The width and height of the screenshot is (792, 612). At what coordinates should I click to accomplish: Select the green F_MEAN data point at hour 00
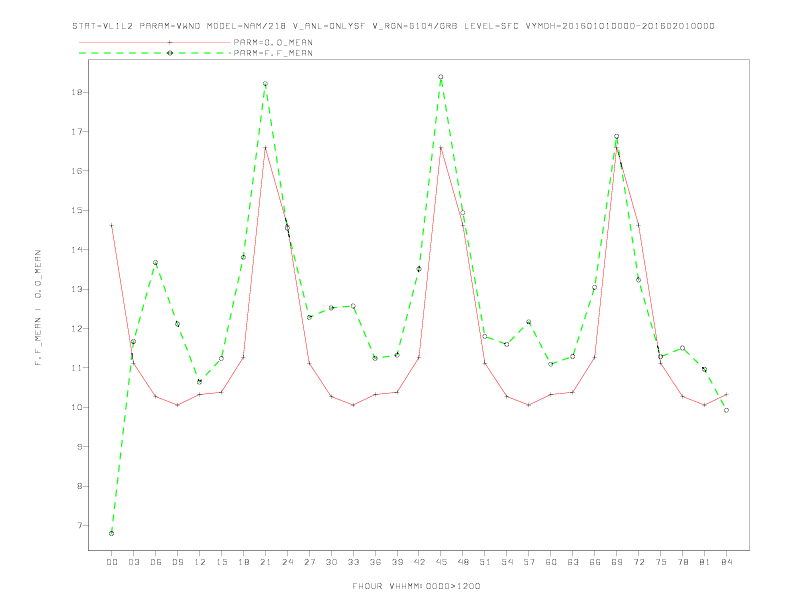point(112,533)
